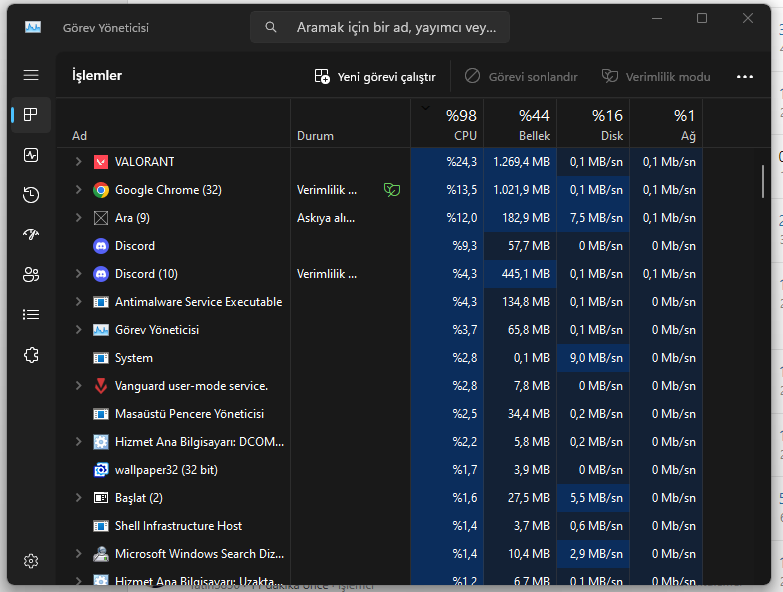This screenshot has height=592, width=783.
Task: Click the Task Manager app icon in title bar
Action: point(33,27)
